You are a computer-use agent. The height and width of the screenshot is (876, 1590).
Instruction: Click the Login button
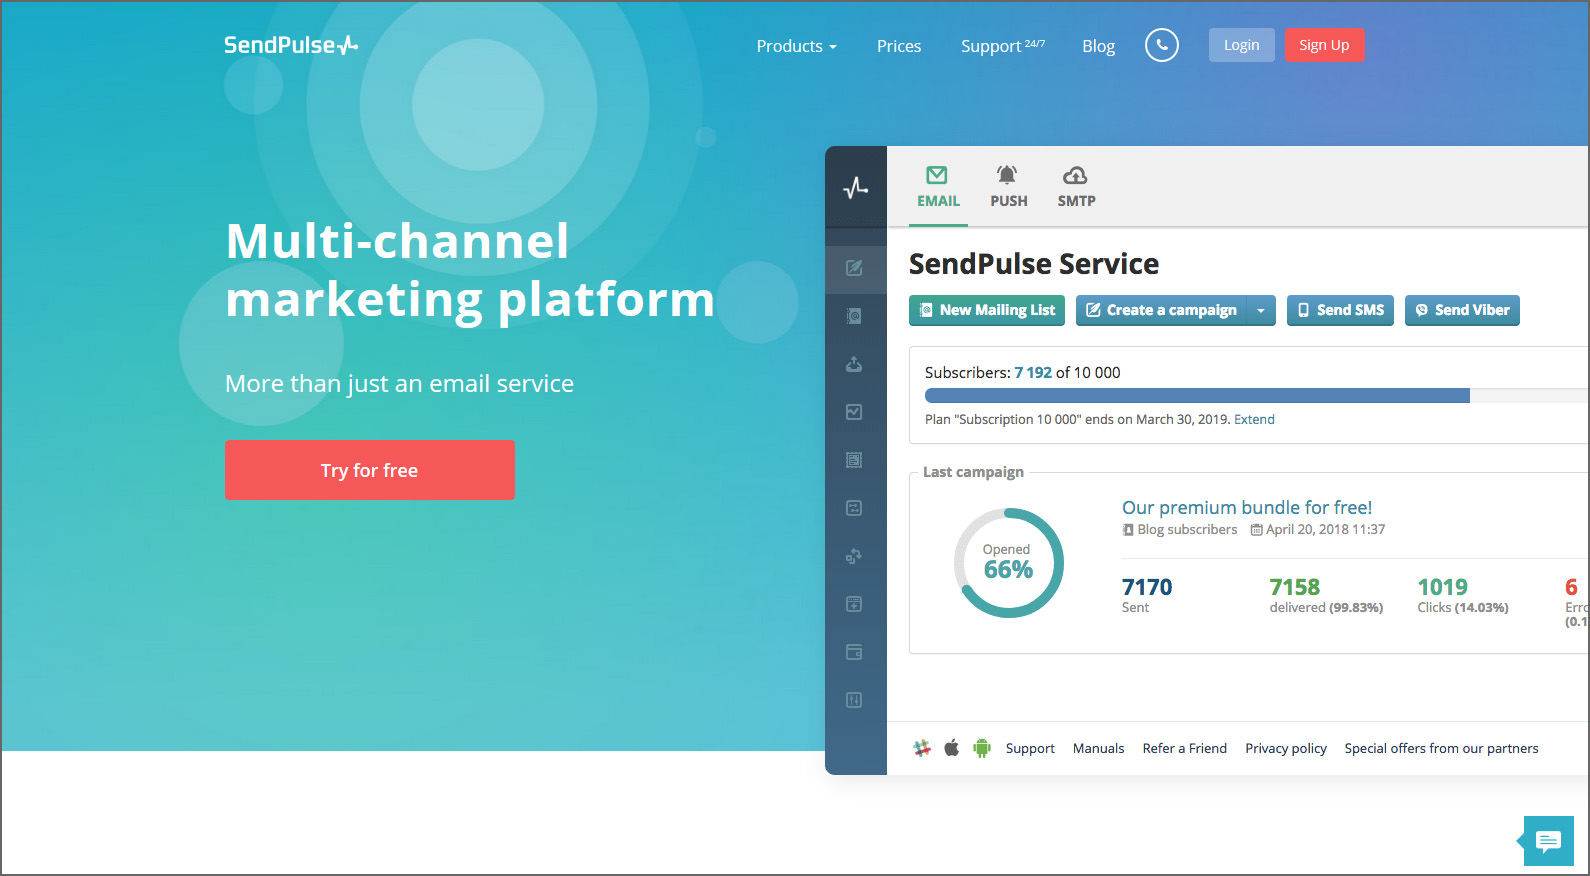coord(1241,45)
